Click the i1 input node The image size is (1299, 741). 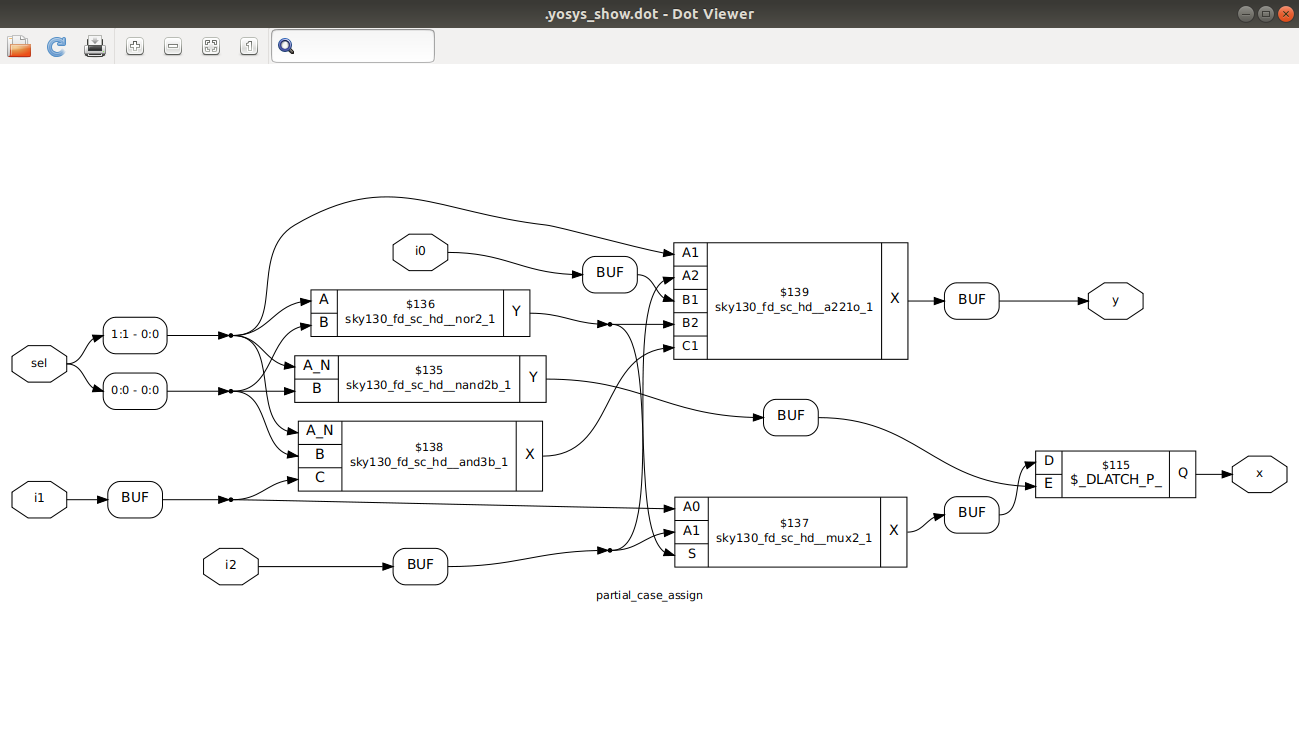[39, 498]
